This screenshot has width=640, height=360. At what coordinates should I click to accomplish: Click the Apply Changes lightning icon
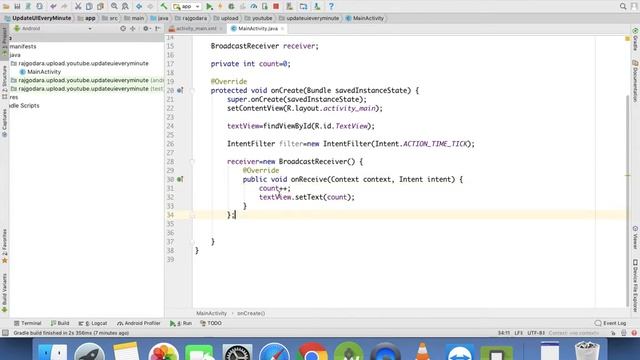pos(220,6)
